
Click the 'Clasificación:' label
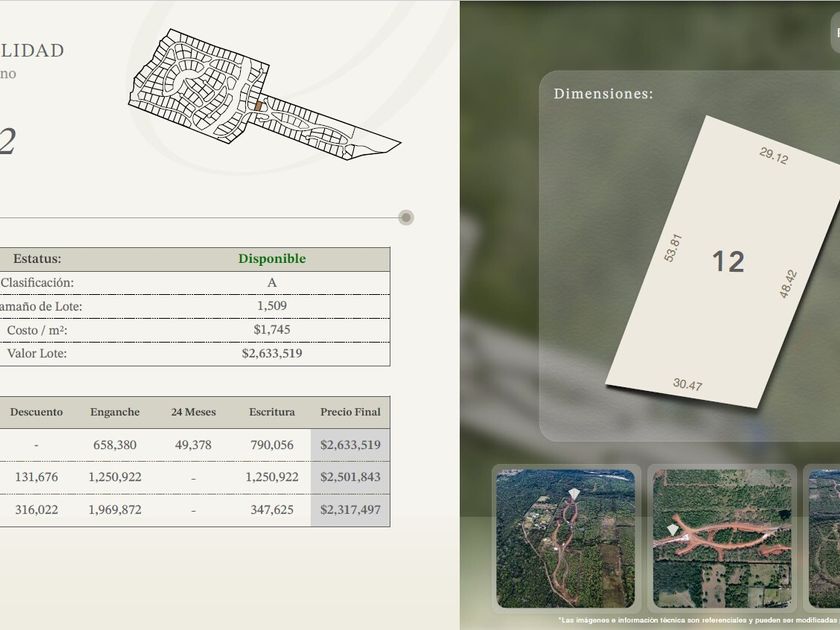(x=37, y=283)
